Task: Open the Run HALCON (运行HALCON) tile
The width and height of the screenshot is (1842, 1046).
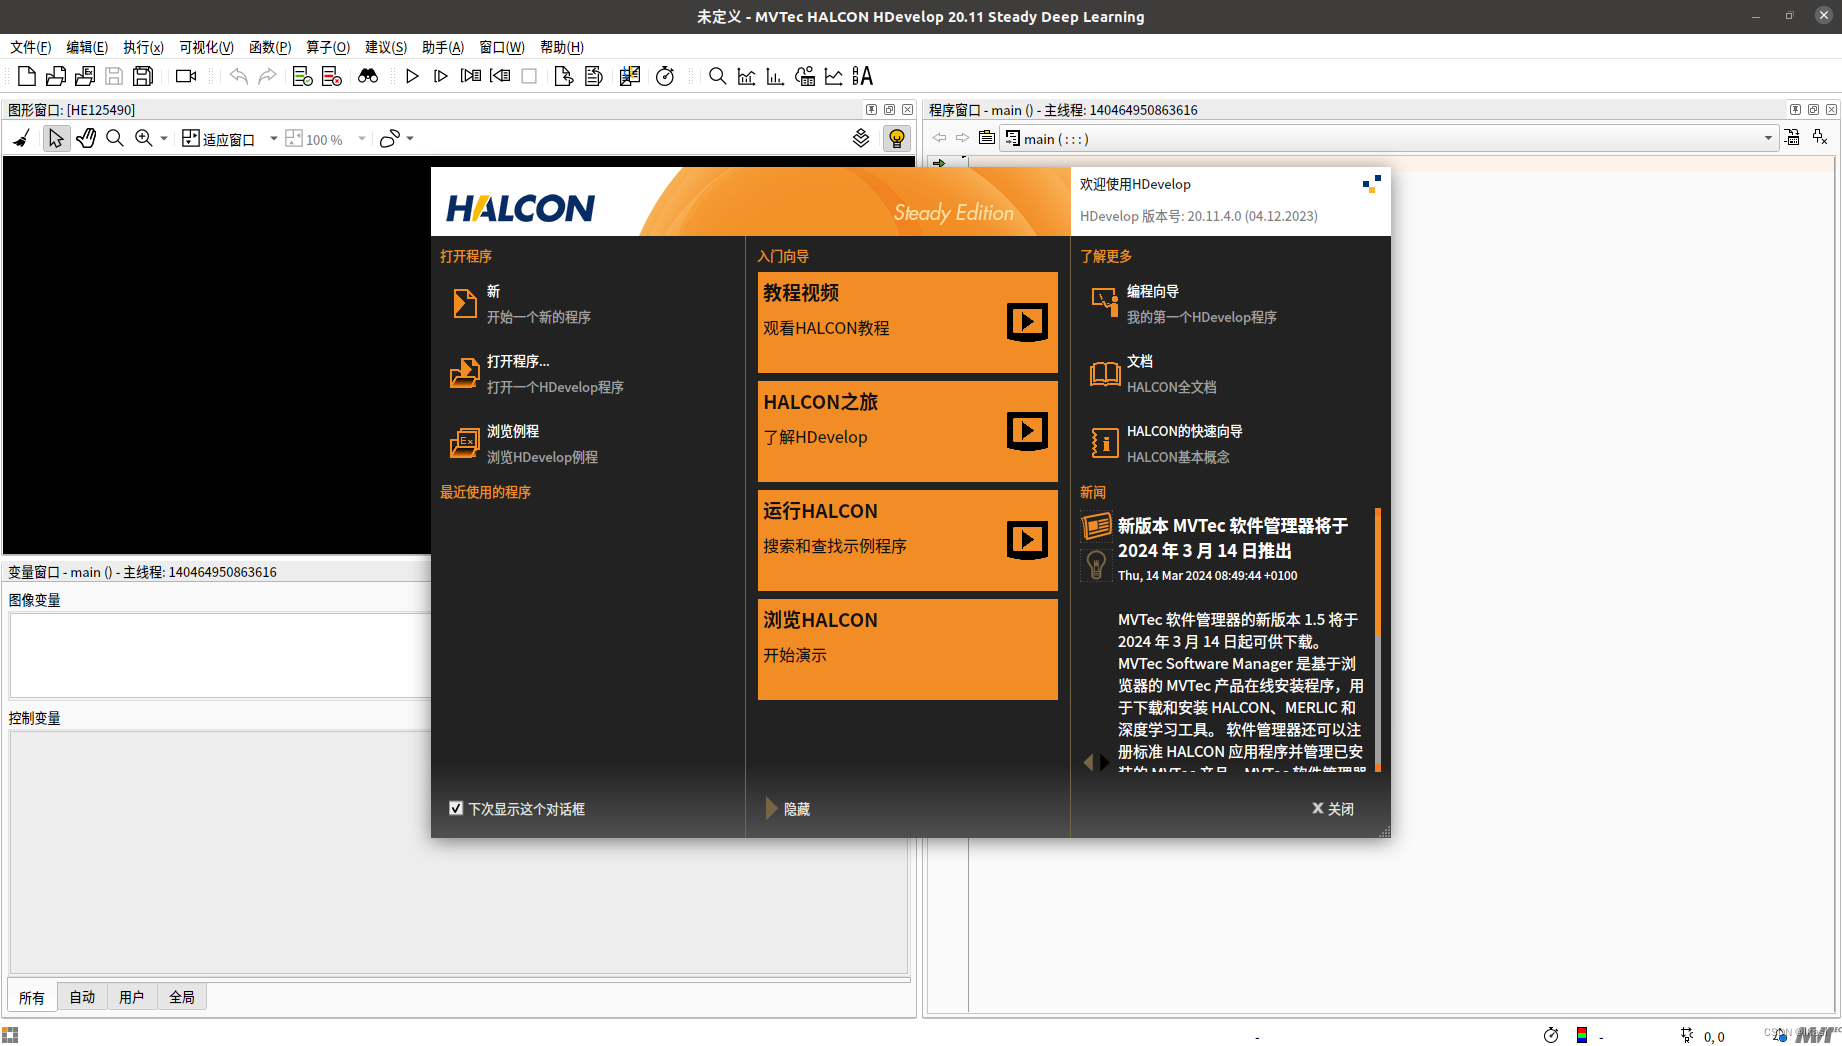Action: (x=908, y=540)
